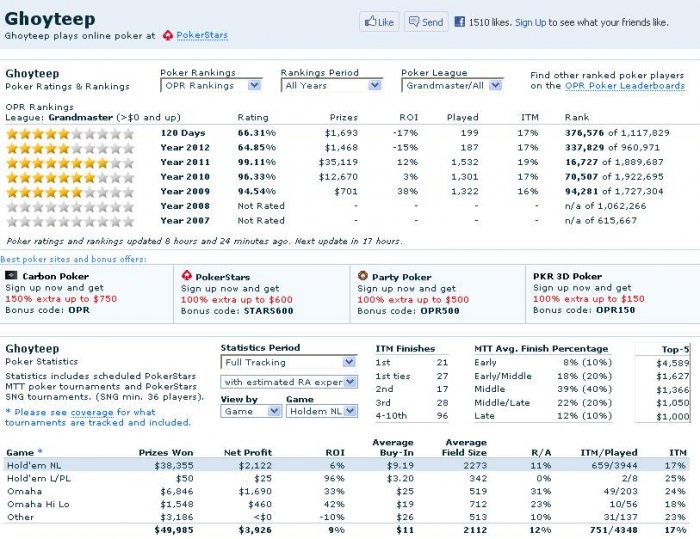Click the $35,119 prizes value
Screen dimensions: 700x539
click(338, 163)
